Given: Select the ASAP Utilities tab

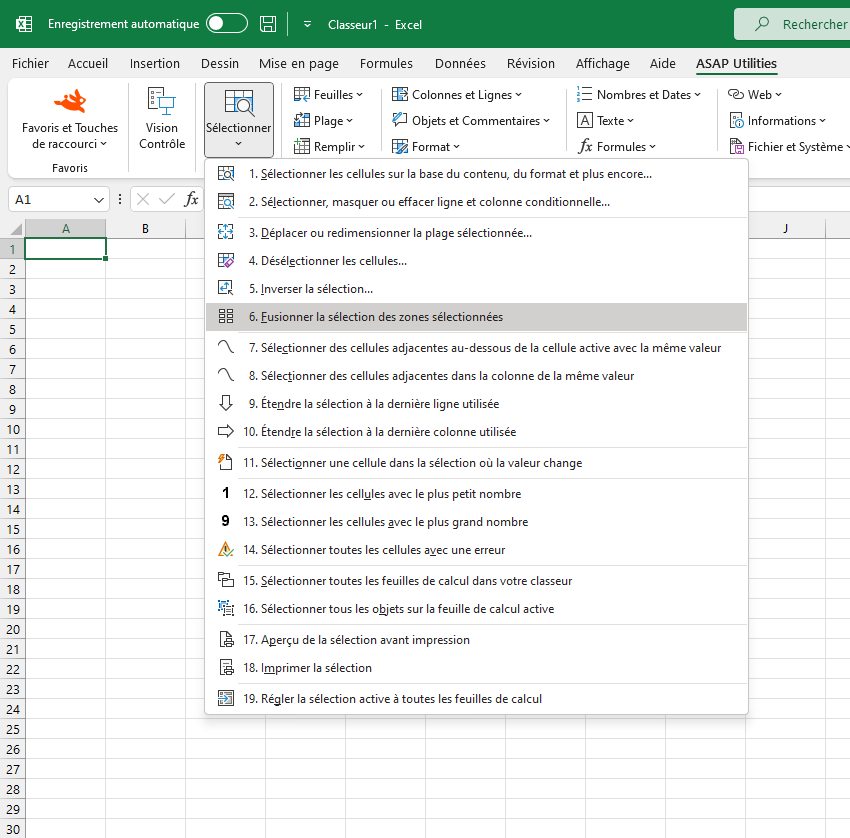Looking at the screenshot, I should (736, 63).
